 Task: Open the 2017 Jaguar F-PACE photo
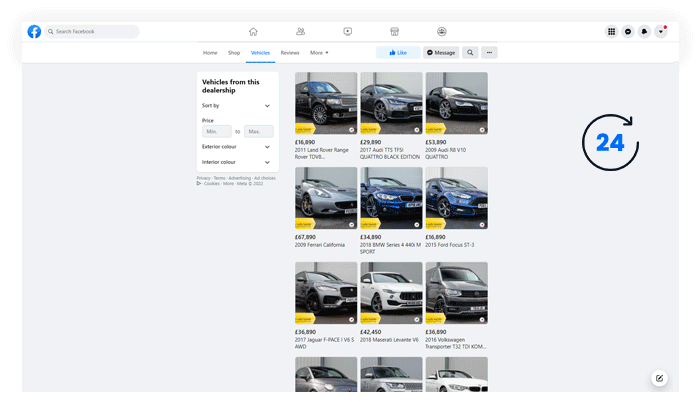326,293
